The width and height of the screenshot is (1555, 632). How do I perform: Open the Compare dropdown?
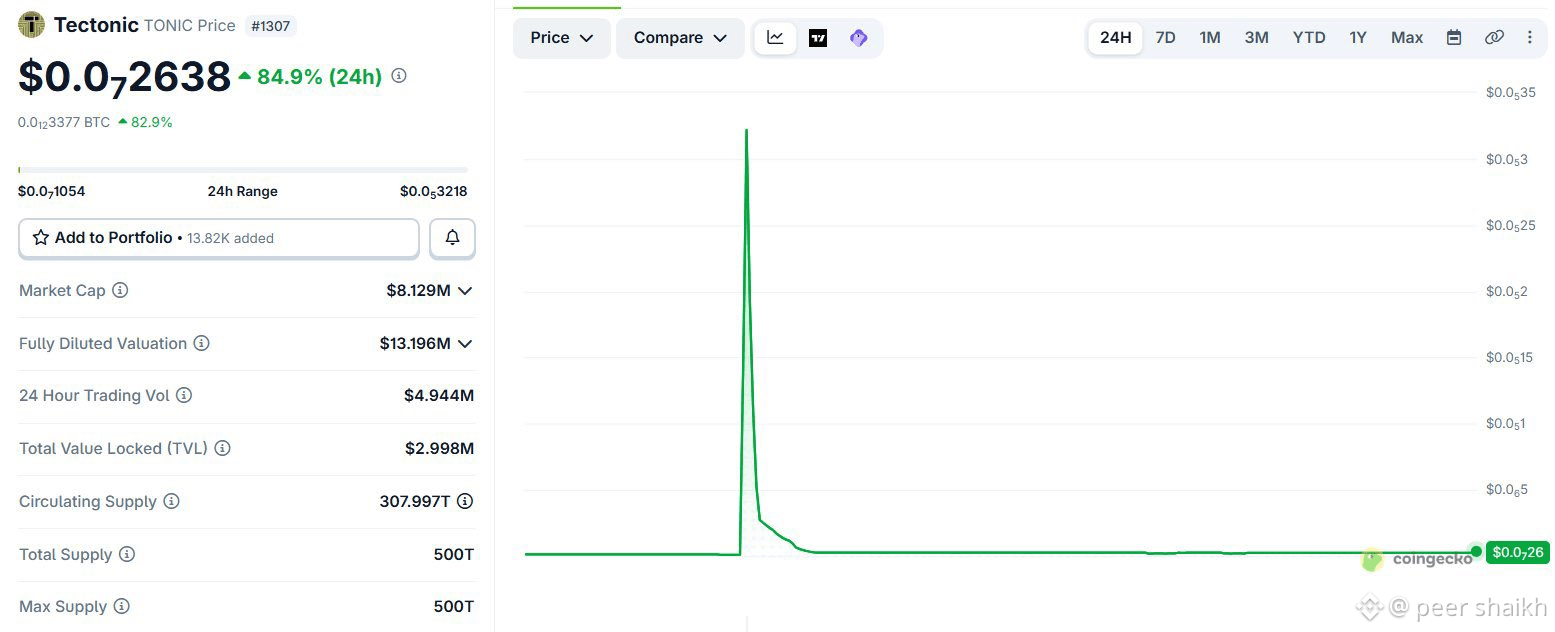coord(680,38)
